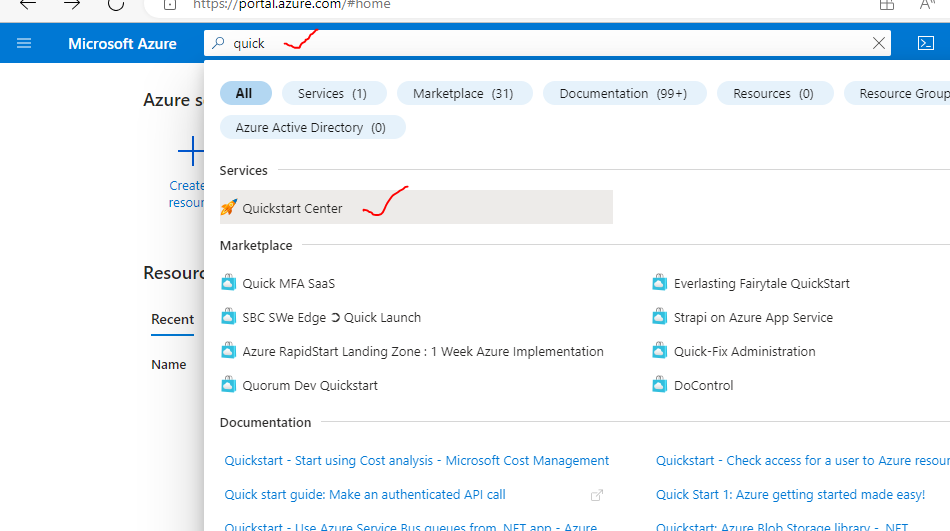Go to Microsoft Azure home
Image resolution: width=950 pixels, height=531 pixels.
122,43
